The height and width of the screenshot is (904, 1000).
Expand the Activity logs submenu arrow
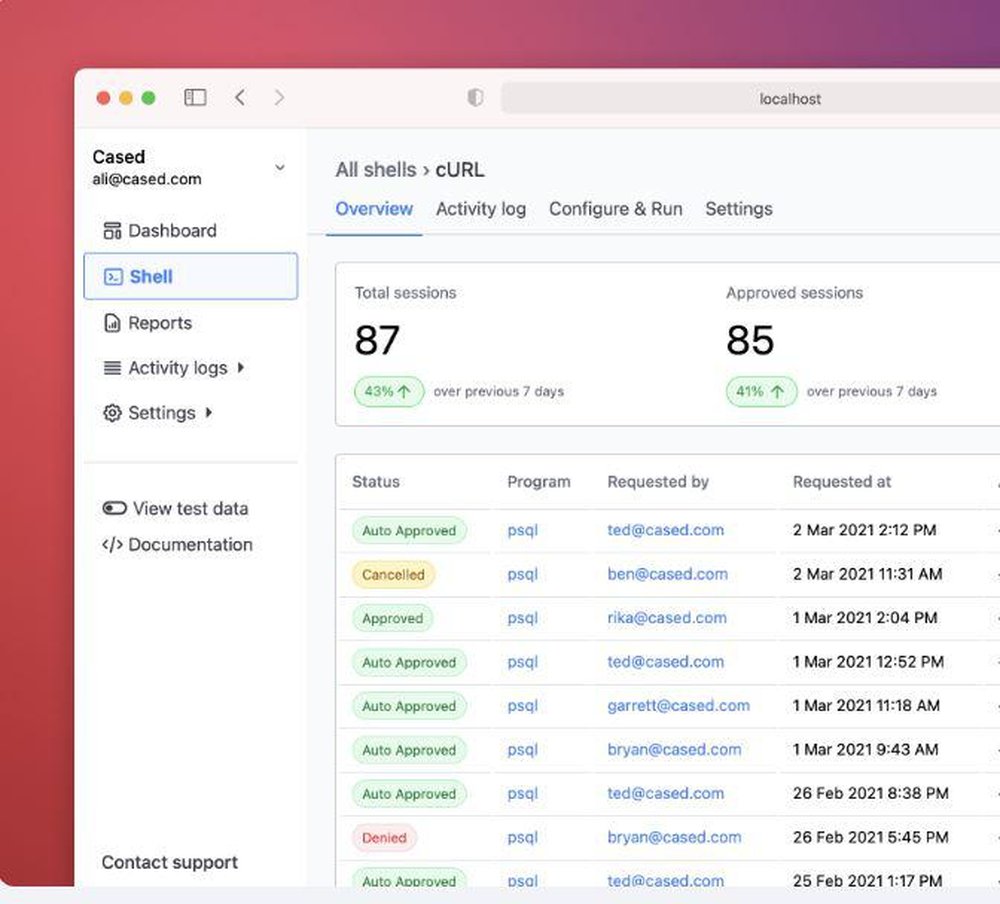(x=241, y=368)
